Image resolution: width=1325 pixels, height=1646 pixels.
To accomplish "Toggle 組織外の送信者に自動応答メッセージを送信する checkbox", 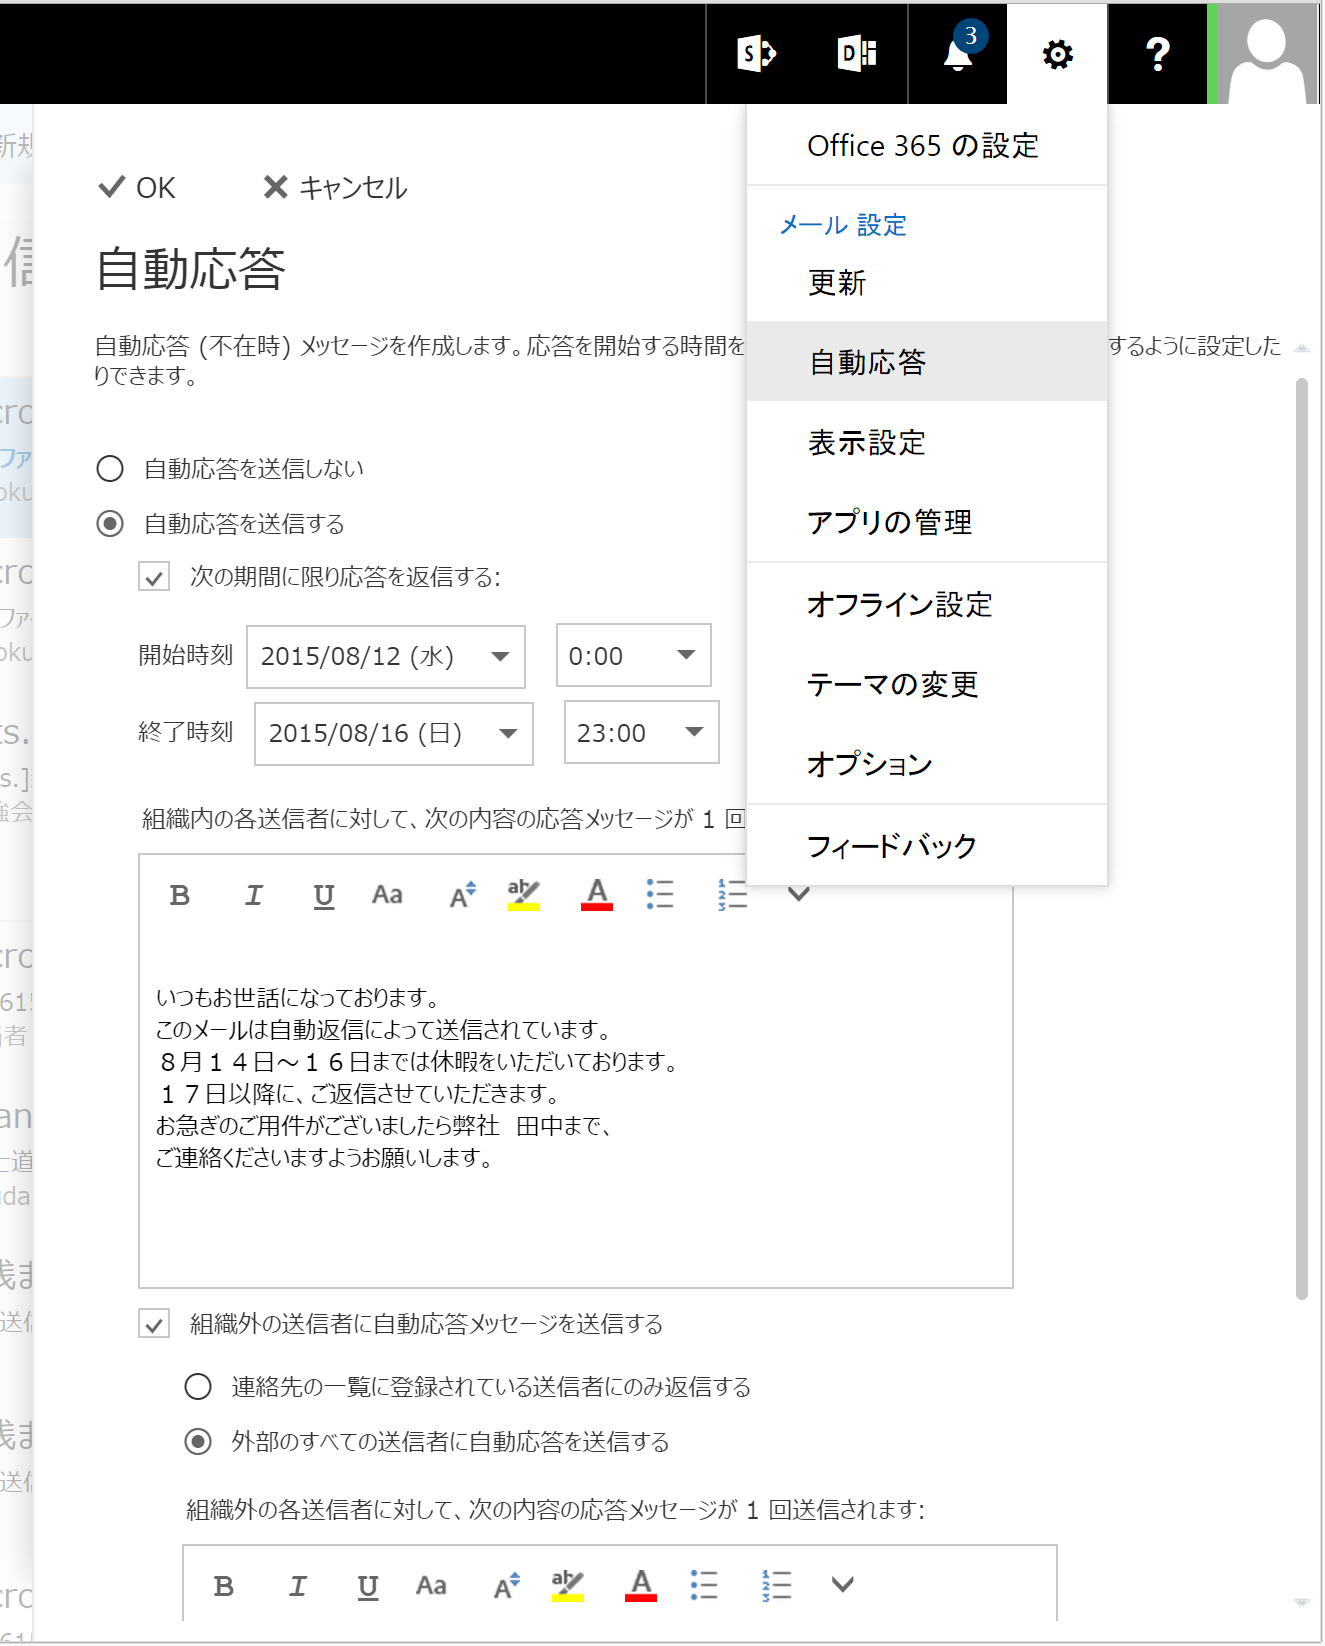I will 154,1324.
